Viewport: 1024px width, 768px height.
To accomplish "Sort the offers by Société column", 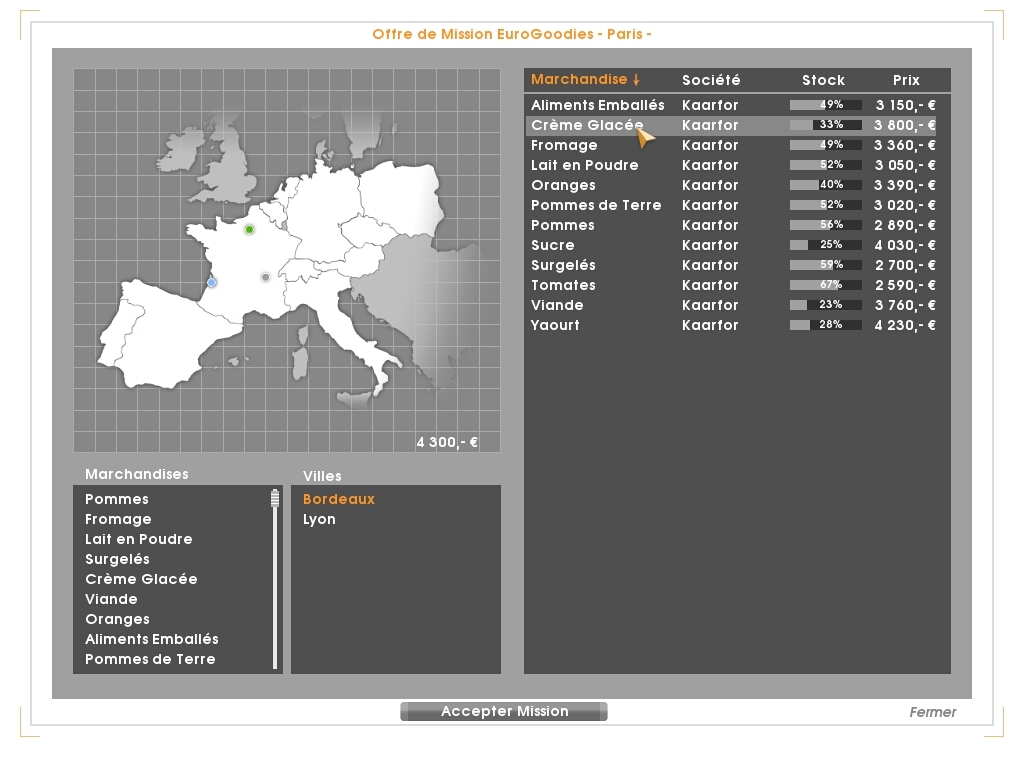I will coord(711,80).
